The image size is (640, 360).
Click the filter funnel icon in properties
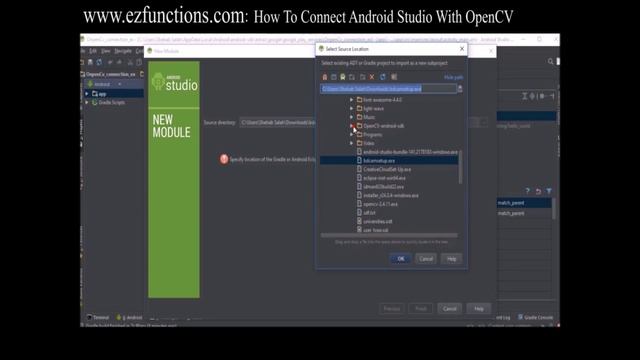(549, 191)
